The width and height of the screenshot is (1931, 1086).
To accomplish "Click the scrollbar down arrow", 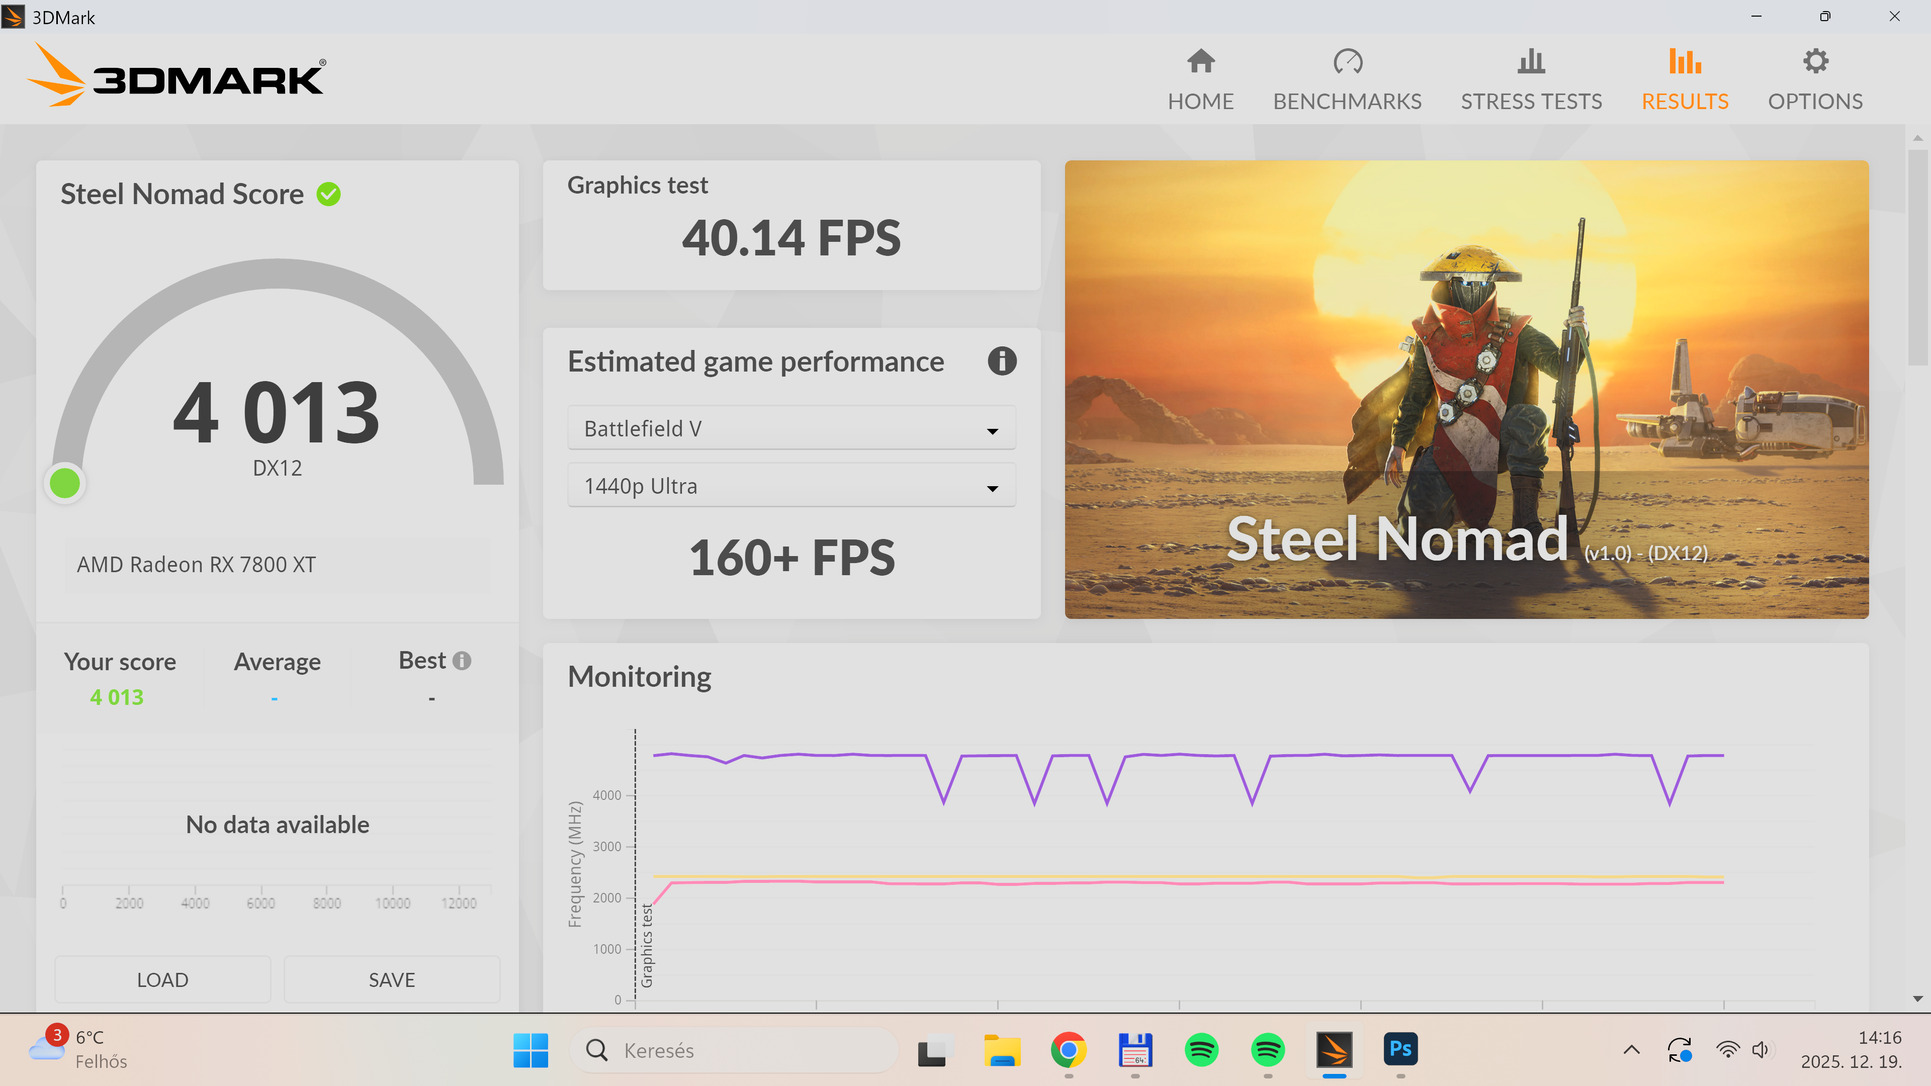I will (1917, 998).
